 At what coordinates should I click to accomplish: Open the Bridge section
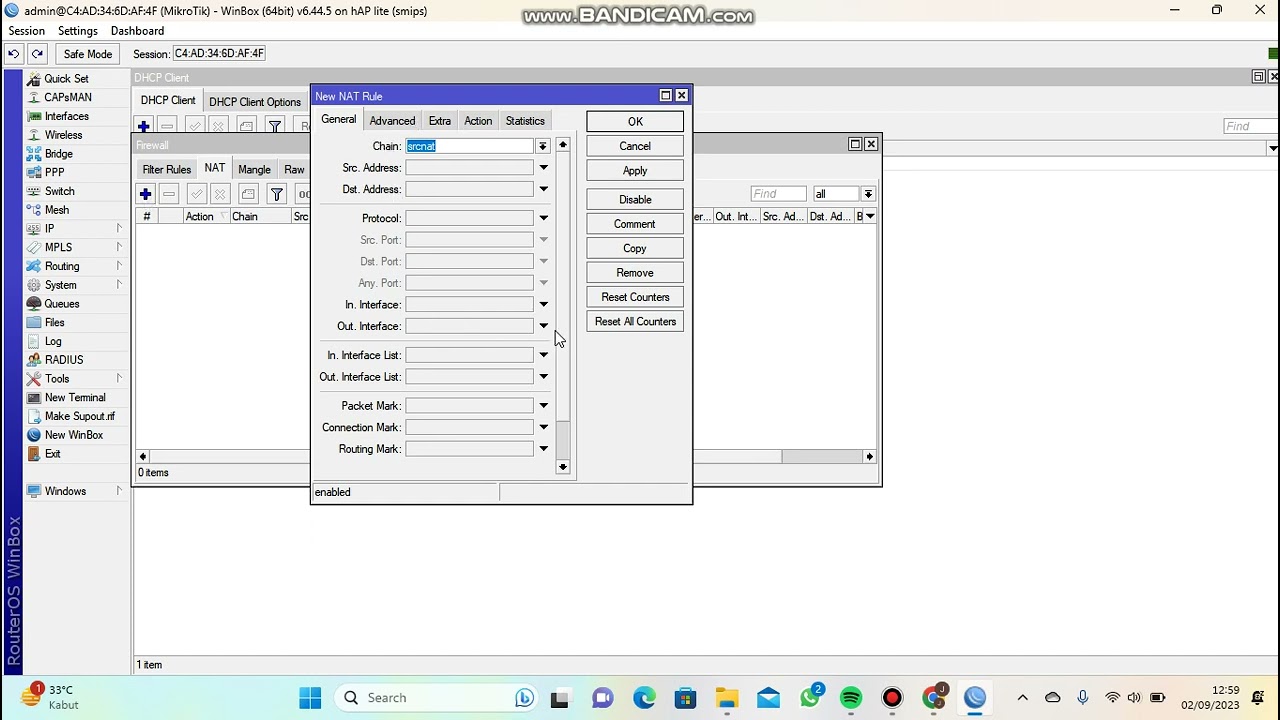click(58, 154)
